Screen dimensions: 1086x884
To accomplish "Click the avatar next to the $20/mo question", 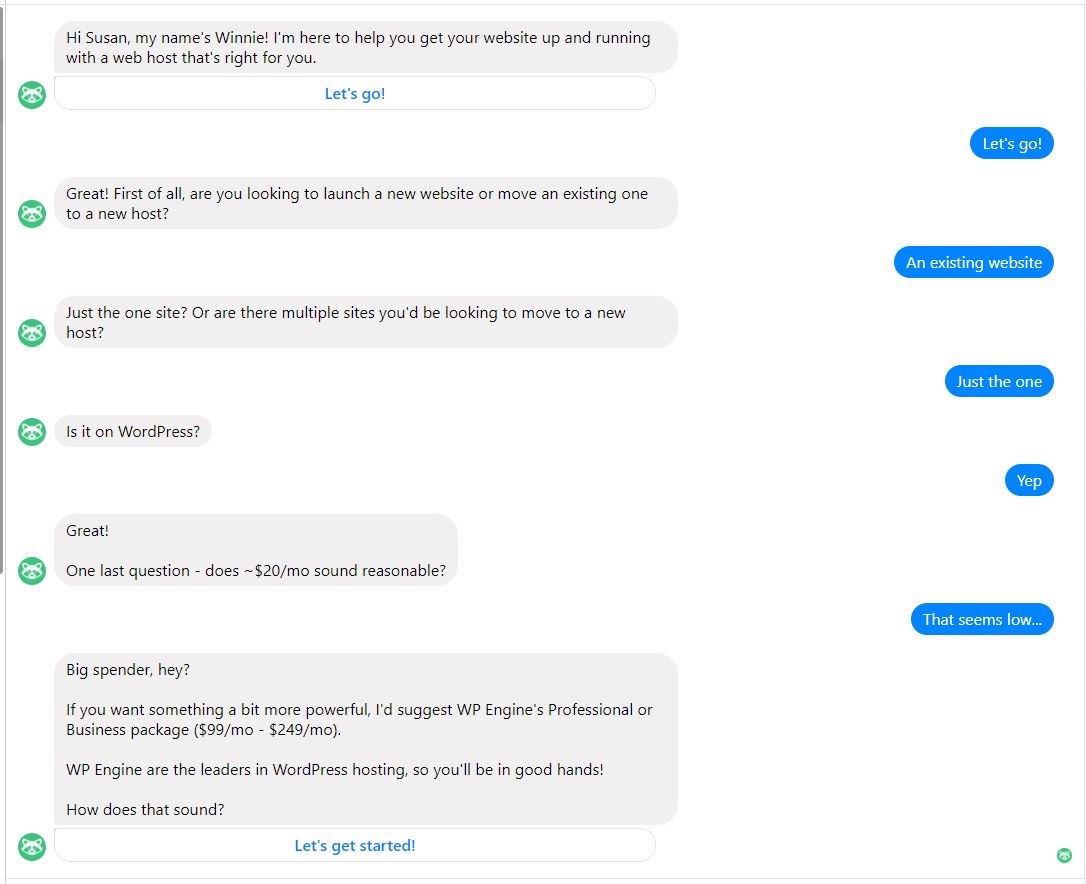I will (32, 570).
